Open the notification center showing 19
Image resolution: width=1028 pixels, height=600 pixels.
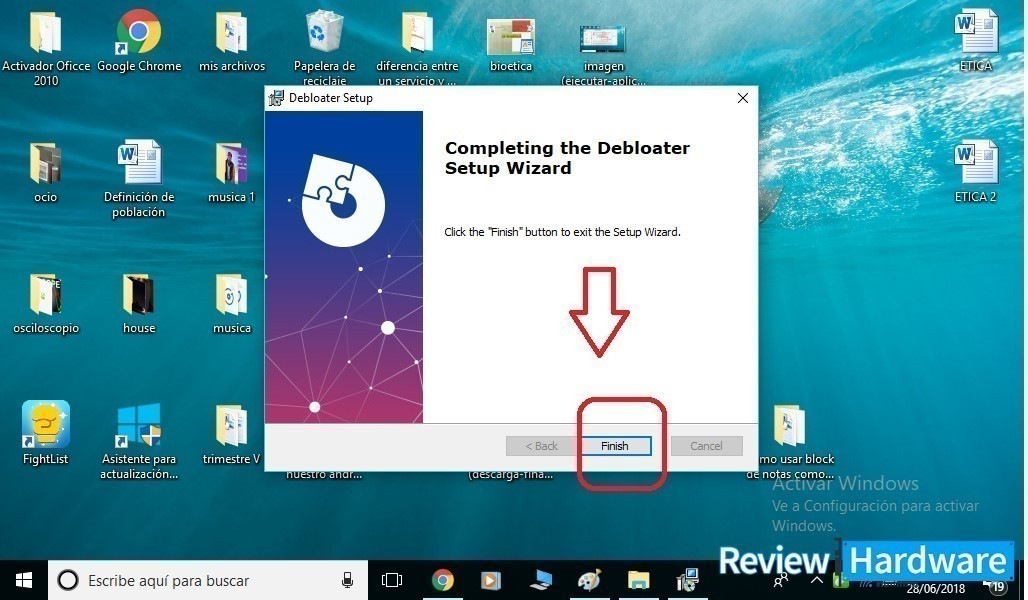tap(997, 584)
